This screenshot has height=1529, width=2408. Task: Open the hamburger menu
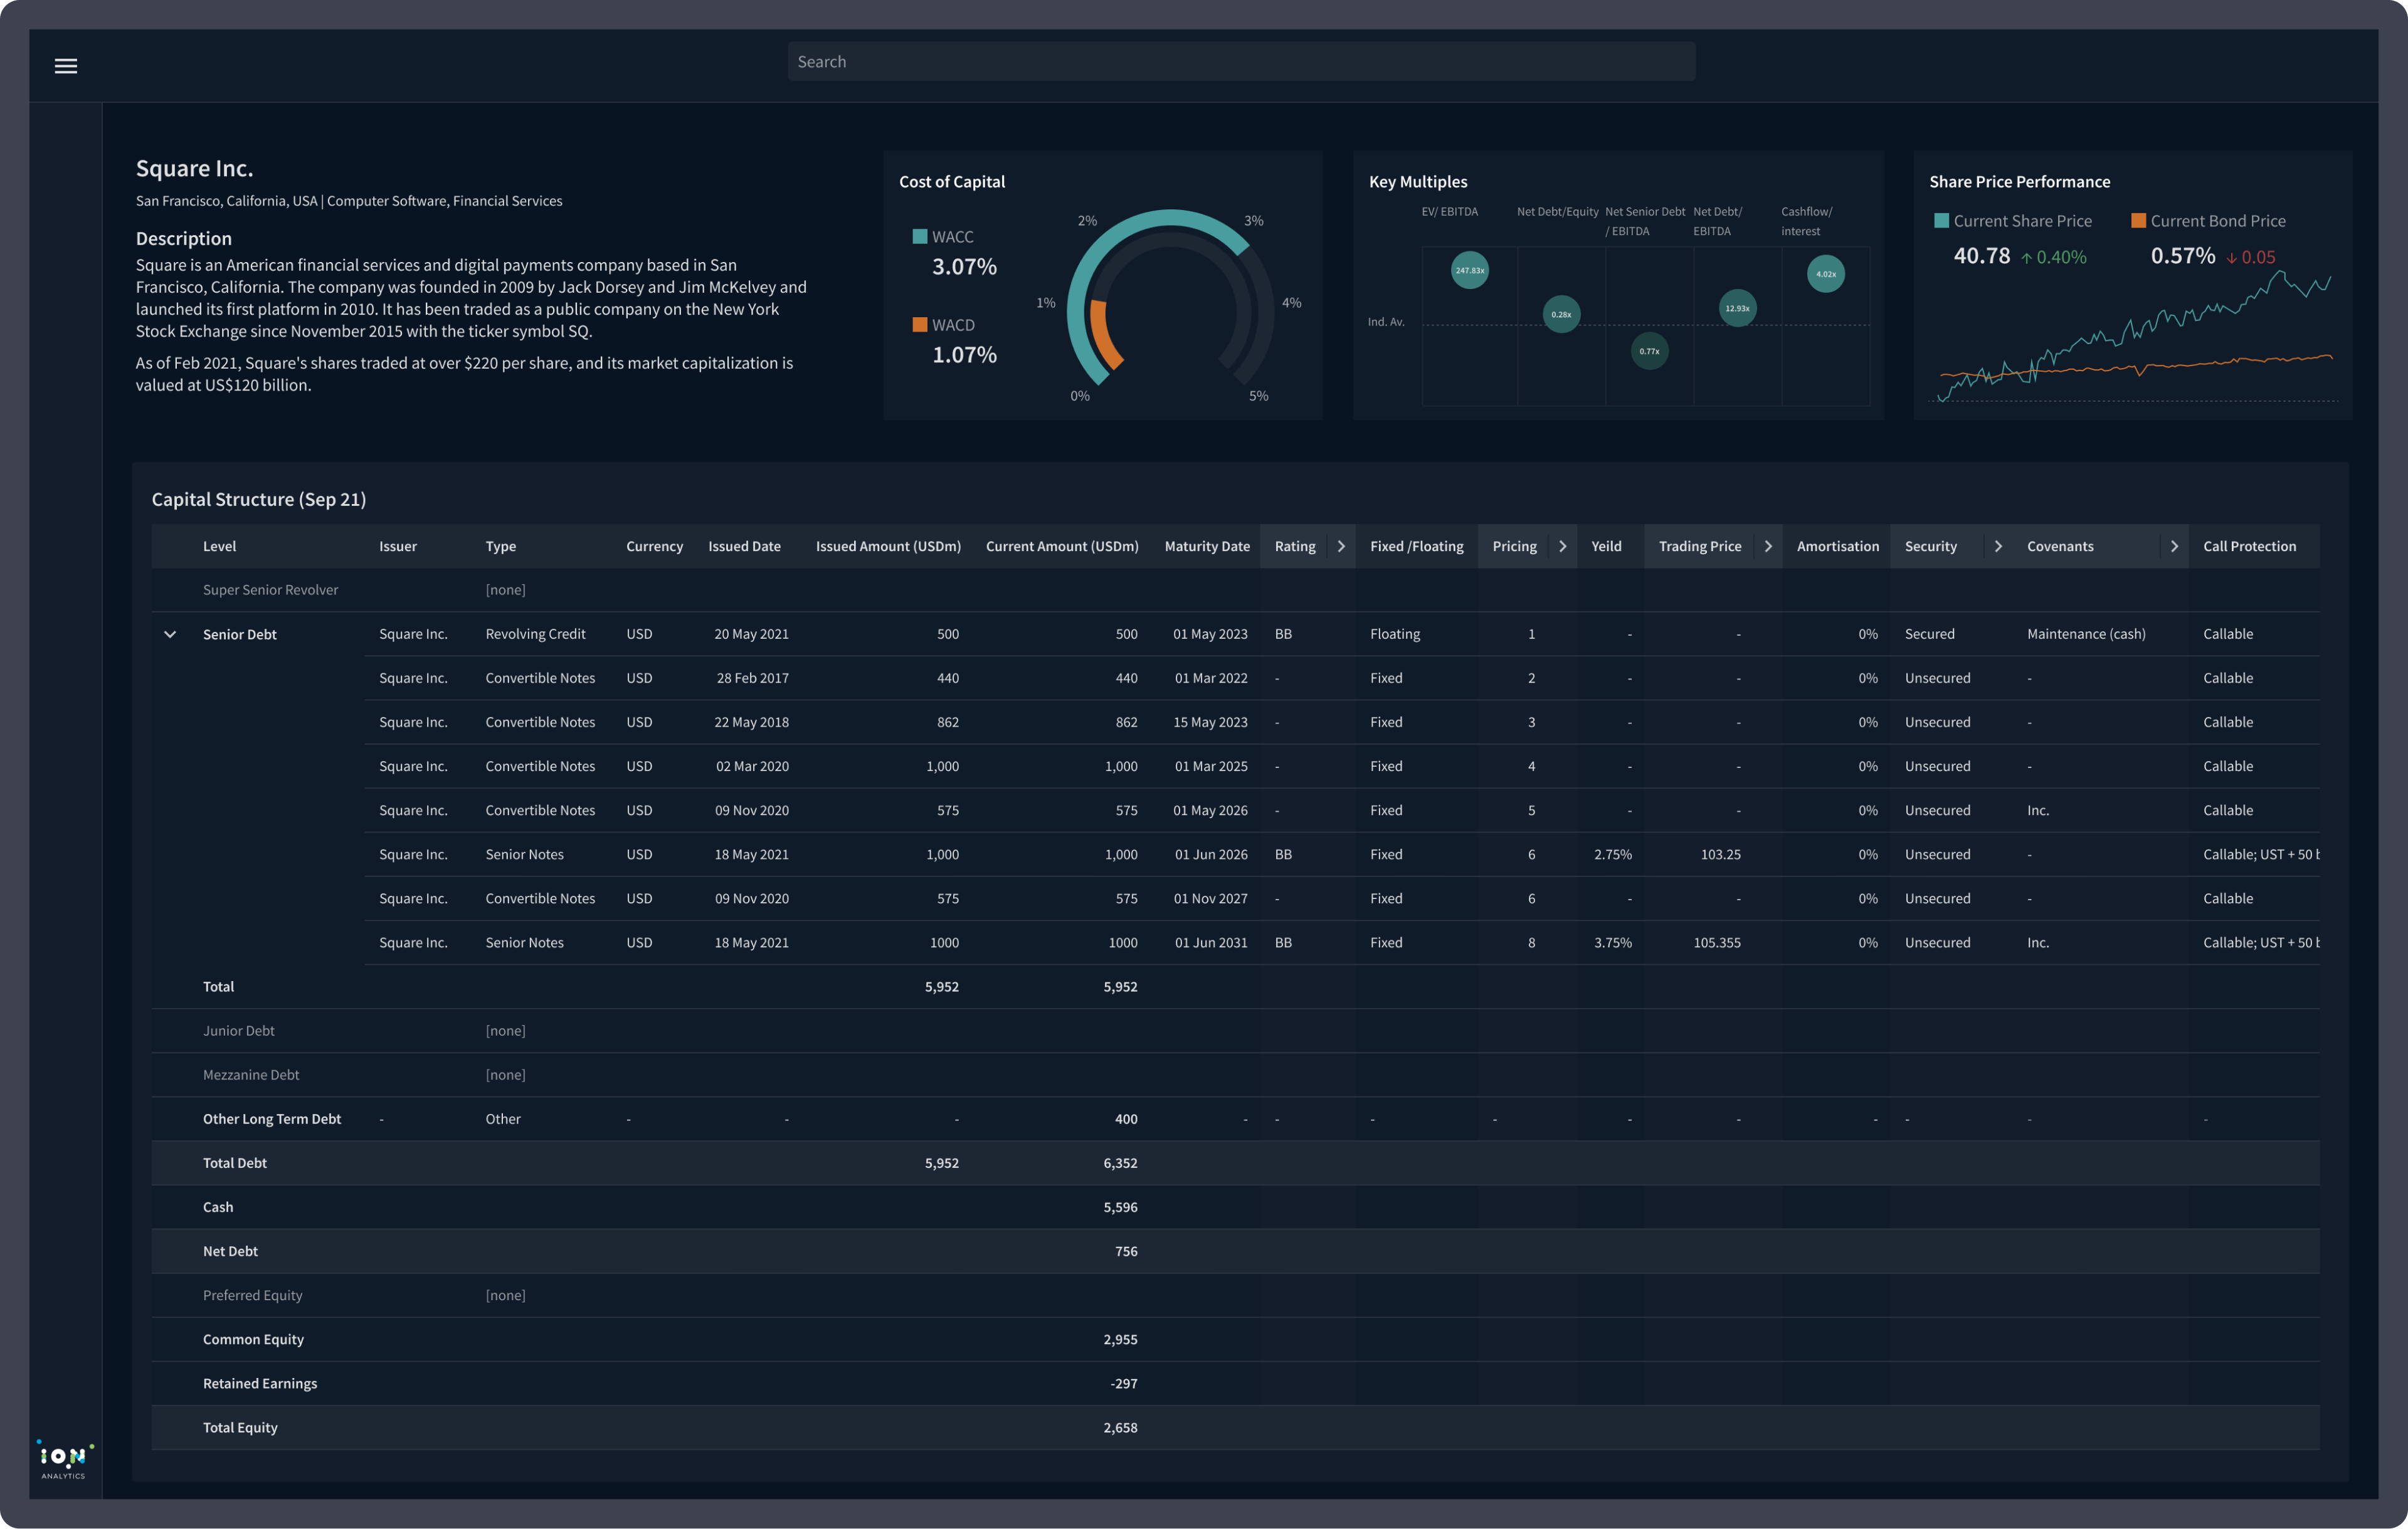(66, 66)
